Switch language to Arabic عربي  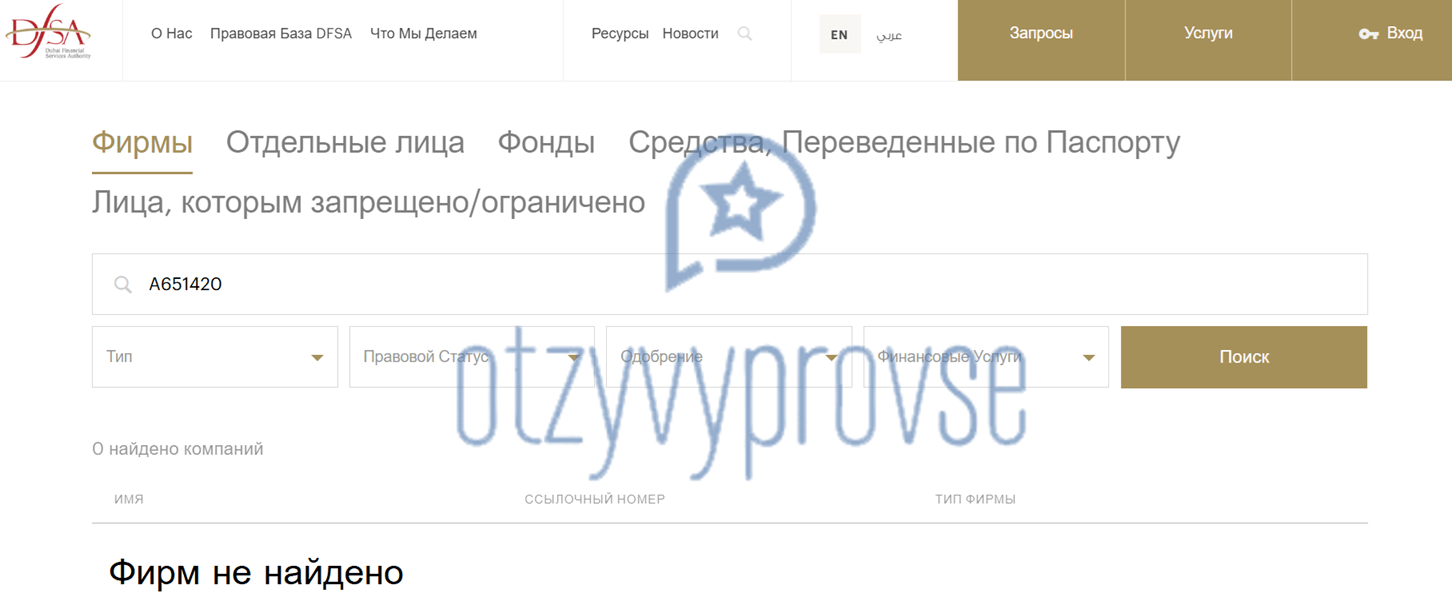coord(889,35)
